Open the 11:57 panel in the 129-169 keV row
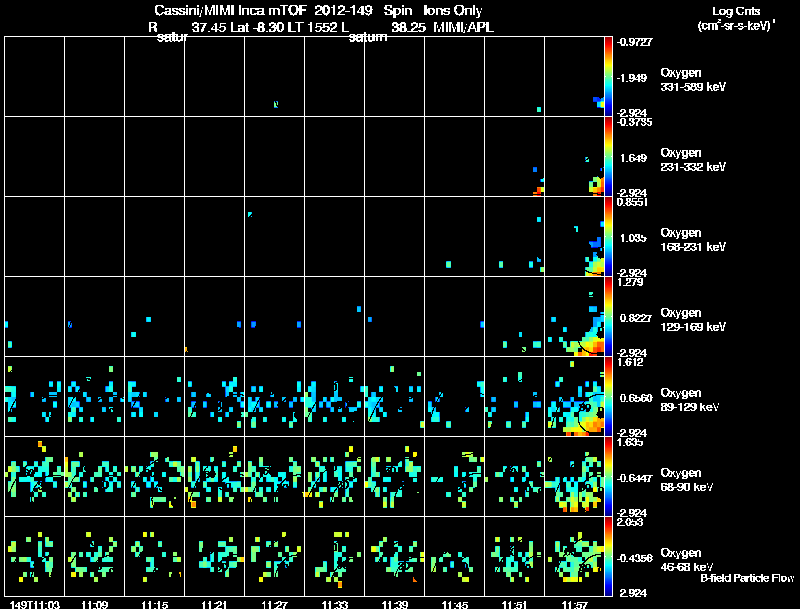 574,316
